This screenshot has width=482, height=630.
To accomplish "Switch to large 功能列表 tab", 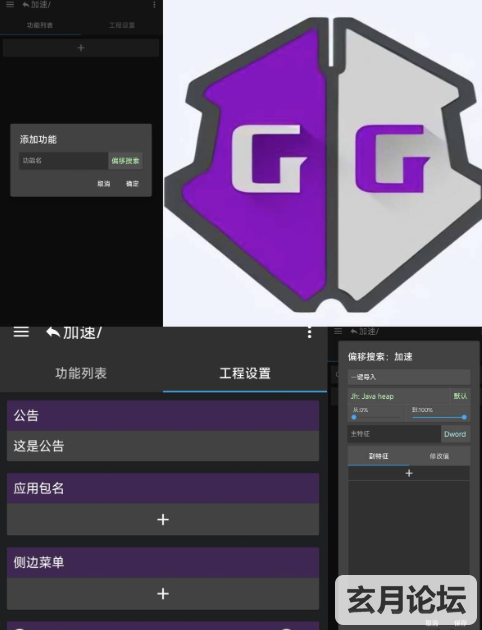I will coord(81,373).
